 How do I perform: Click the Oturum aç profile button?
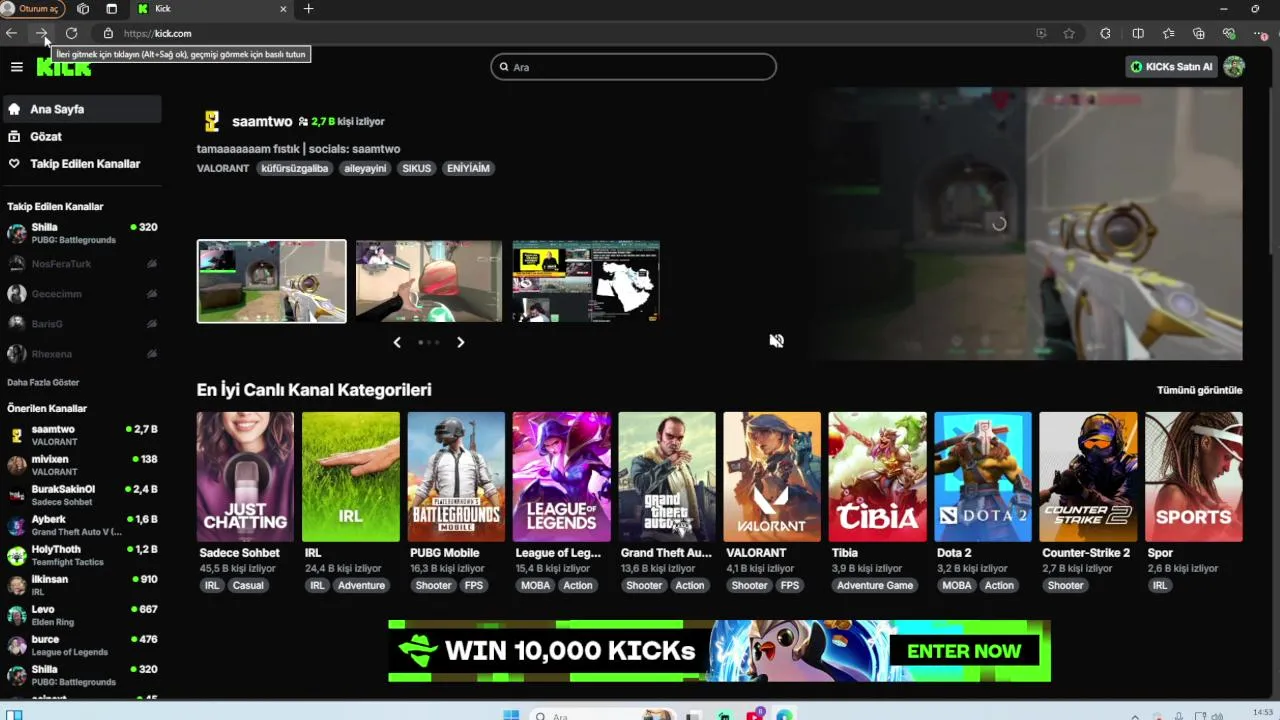coord(32,8)
